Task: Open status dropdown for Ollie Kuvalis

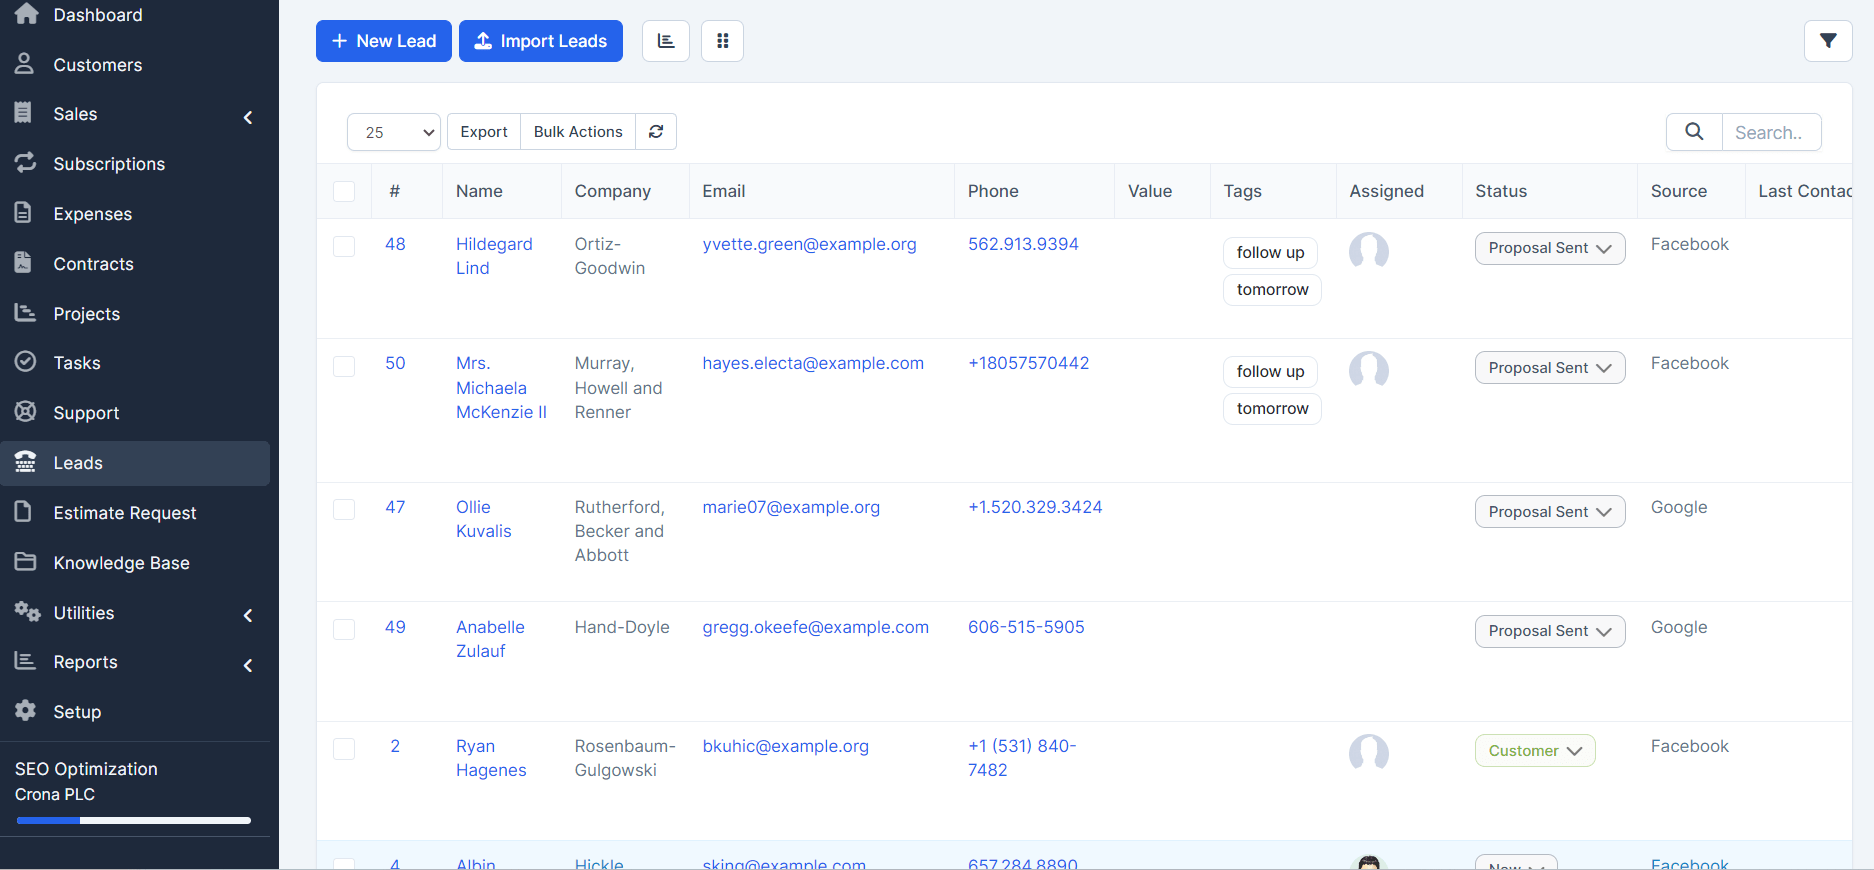Action: 1550,512
